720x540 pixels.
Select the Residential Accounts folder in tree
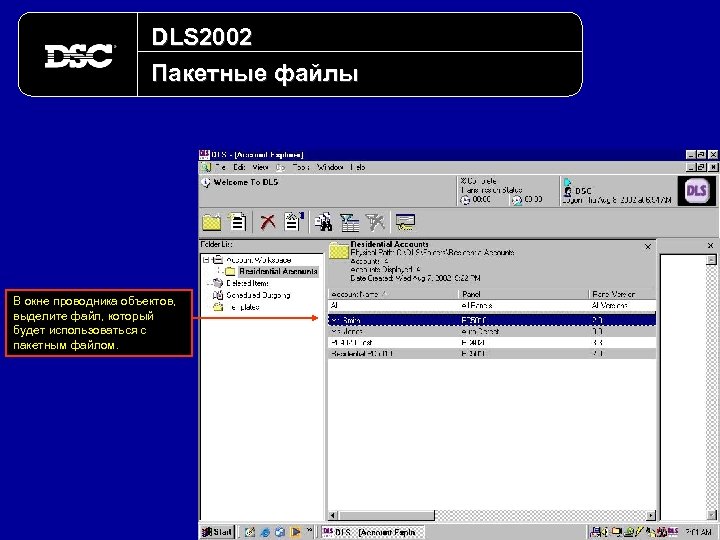[x=278, y=271]
